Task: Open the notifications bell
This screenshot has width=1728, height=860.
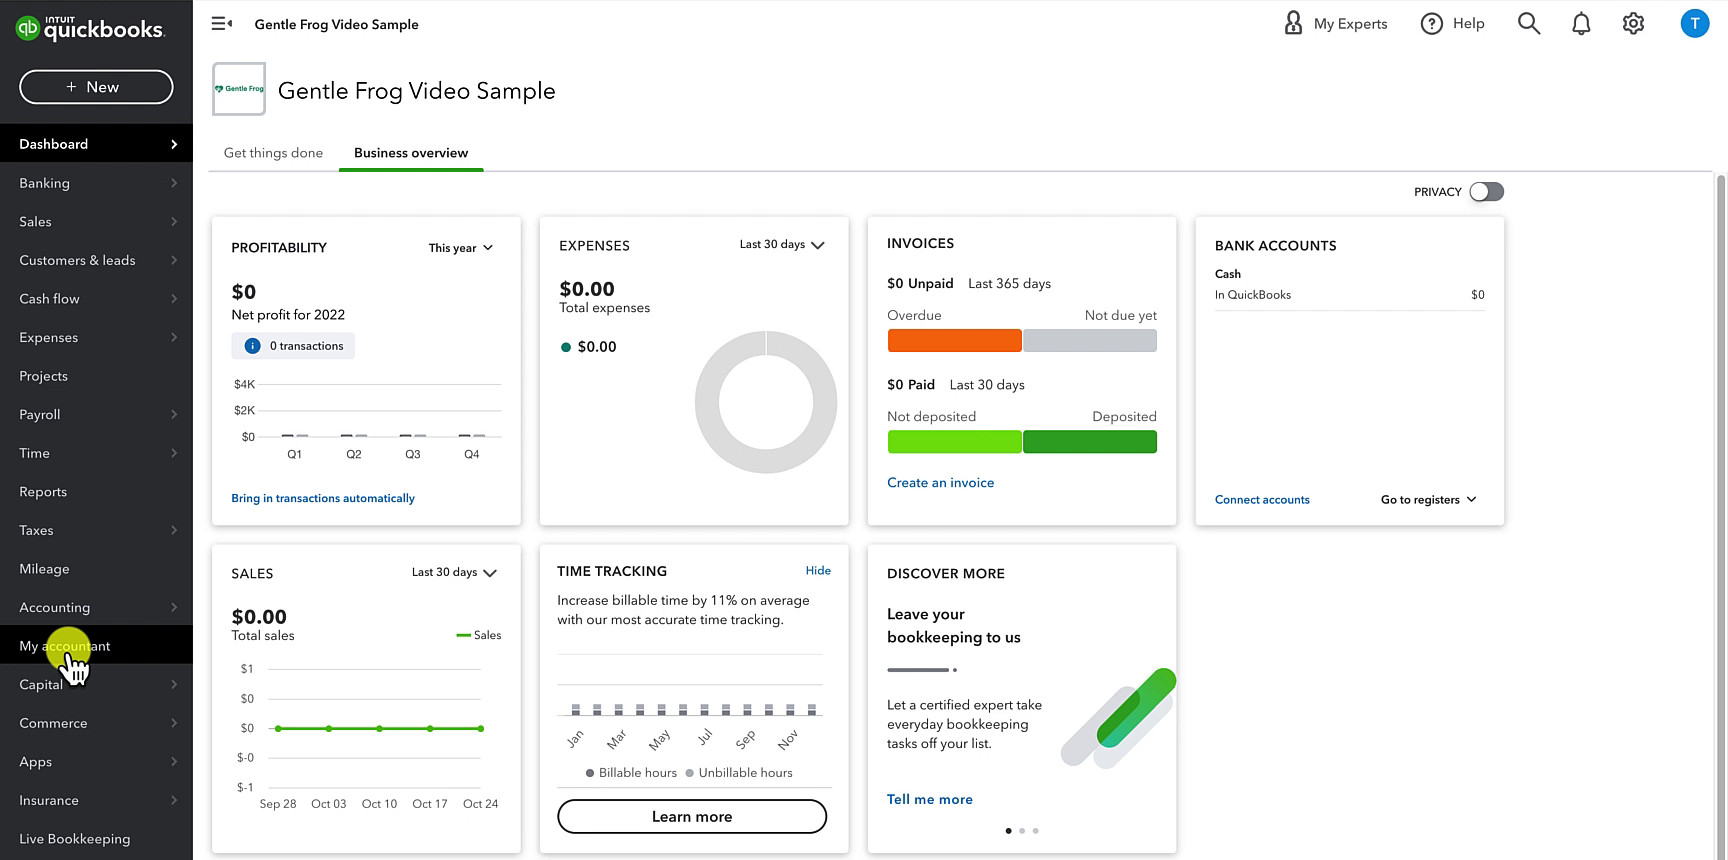Action: point(1581,24)
